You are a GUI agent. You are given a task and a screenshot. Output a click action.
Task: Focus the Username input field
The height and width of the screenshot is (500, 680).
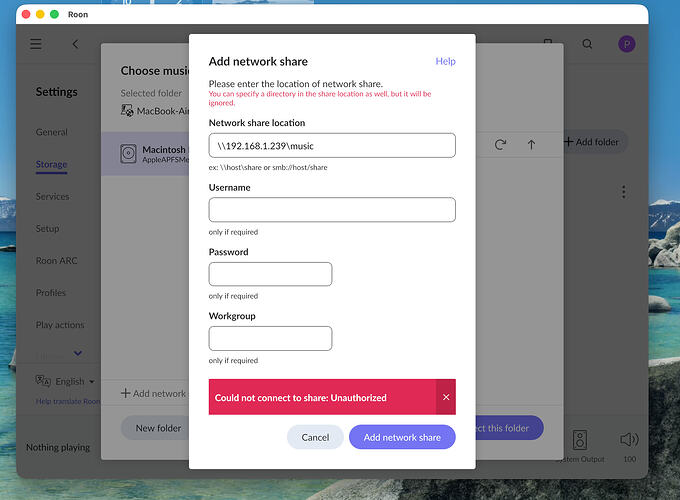tap(332, 210)
